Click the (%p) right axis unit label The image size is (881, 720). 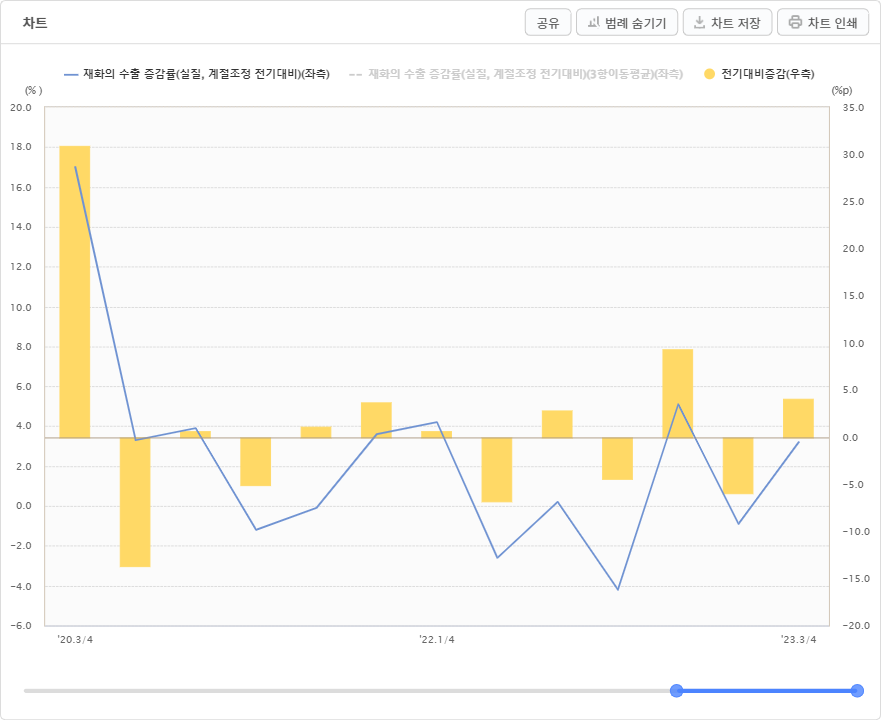coord(842,90)
